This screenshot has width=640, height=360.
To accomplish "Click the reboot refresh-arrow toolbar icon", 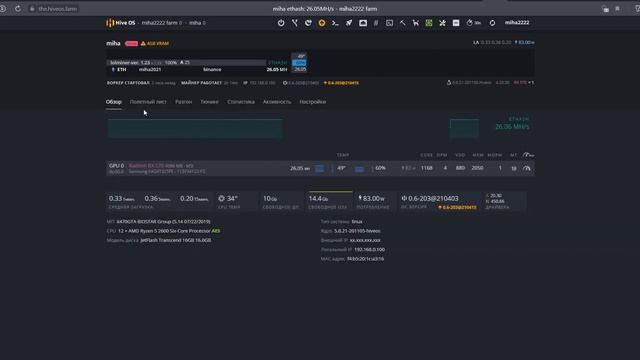I will point(308,23).
